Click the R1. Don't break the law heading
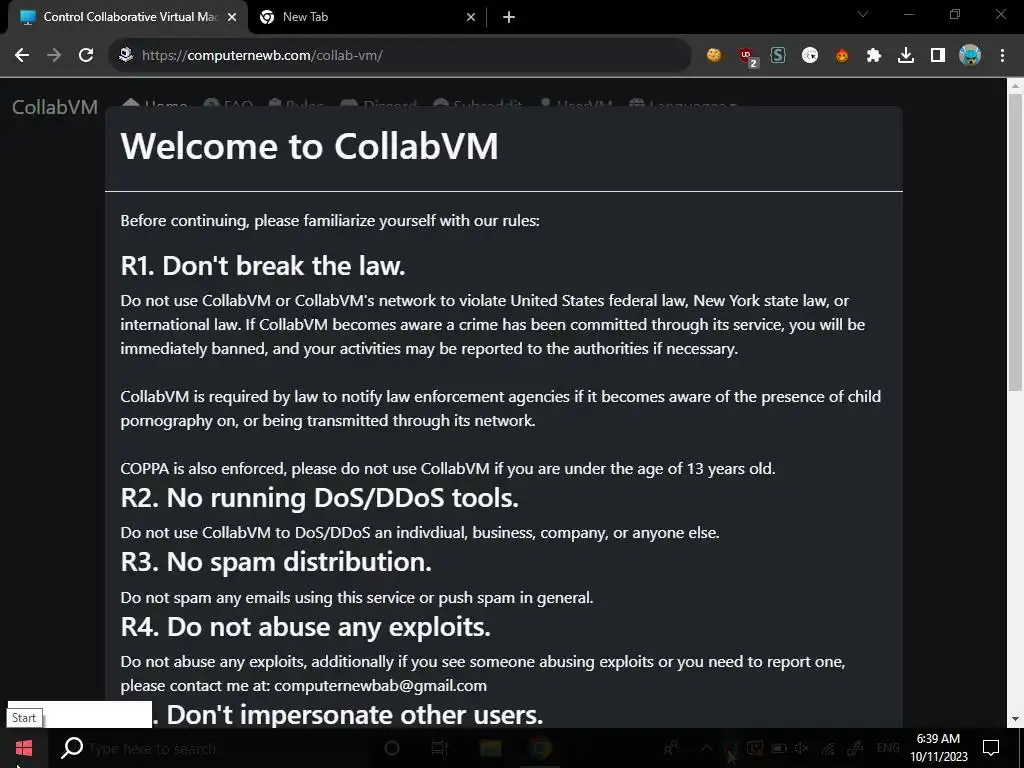The height and width of the screenshot is (768, 1024). tap(263, 266)
